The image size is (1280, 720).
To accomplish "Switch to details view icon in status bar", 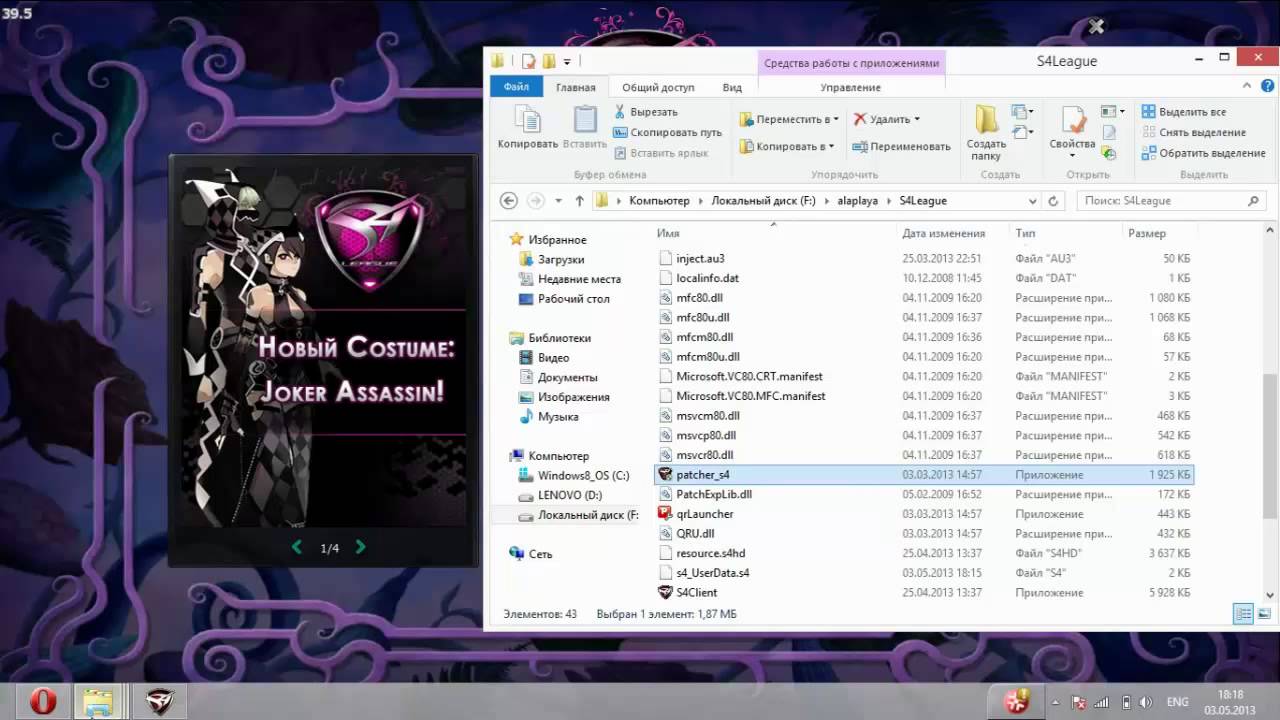I will tap(1243, 614).
